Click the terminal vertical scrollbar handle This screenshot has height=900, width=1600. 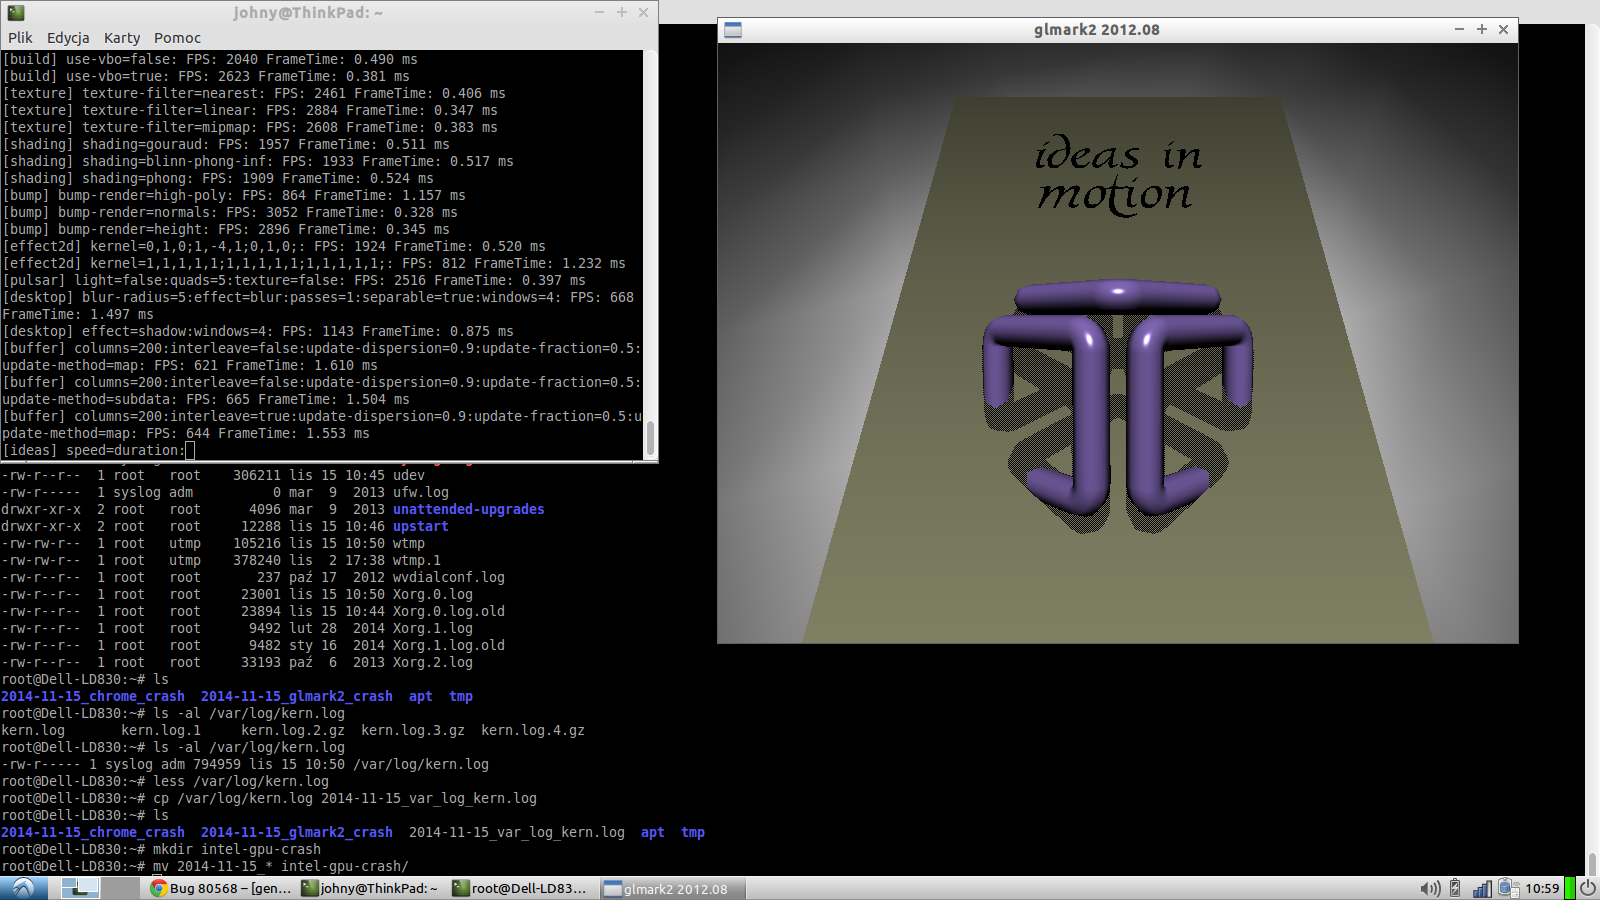[650, 437]
